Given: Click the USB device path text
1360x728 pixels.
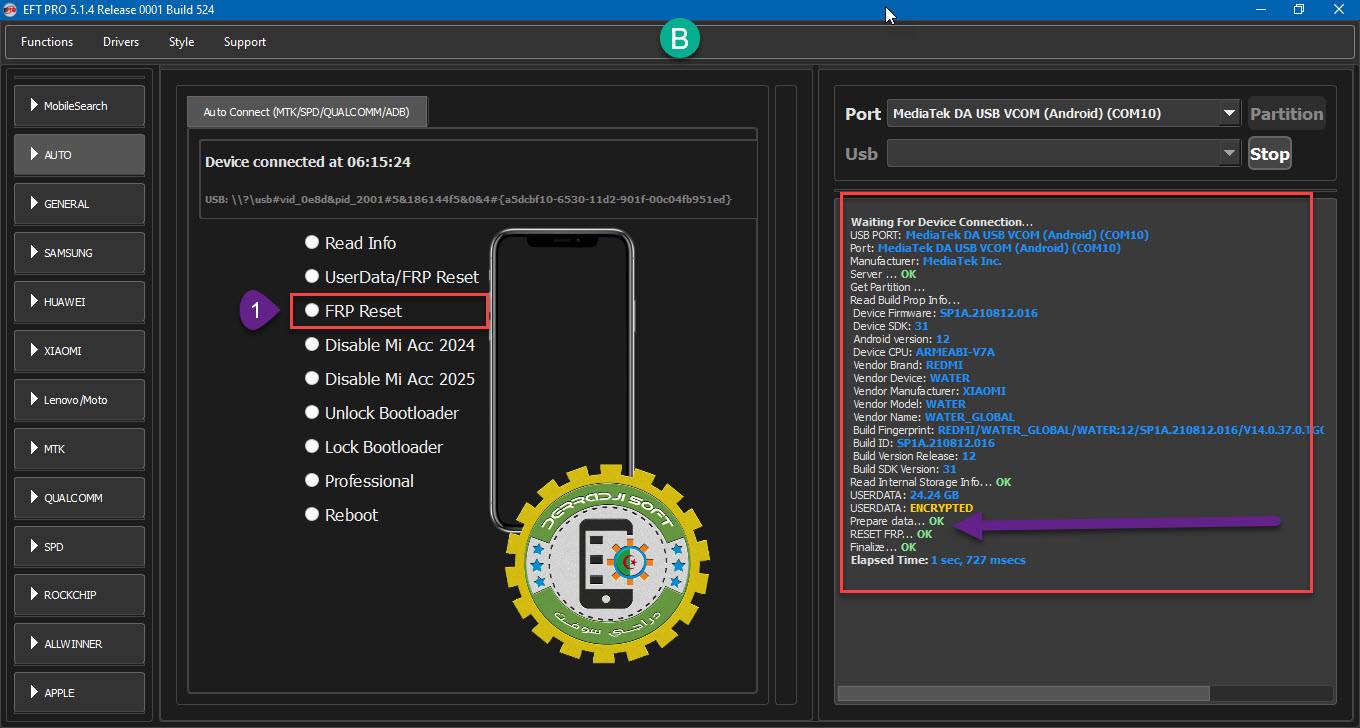Looking at the screenshot, I should [x=468, y=199].
